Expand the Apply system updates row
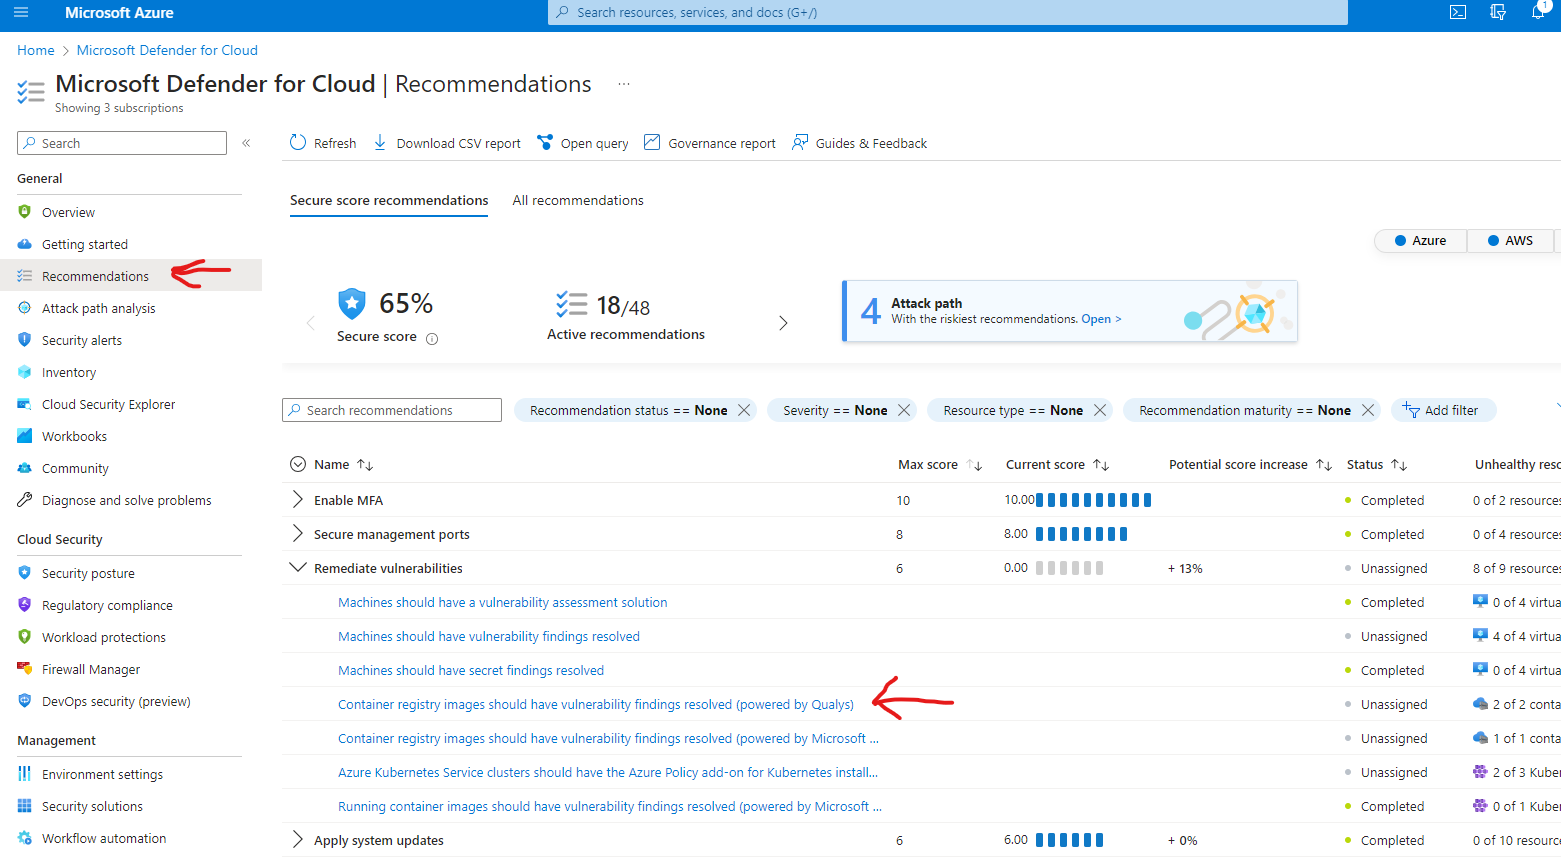1561x864 pixels. (x=297, y=840)
